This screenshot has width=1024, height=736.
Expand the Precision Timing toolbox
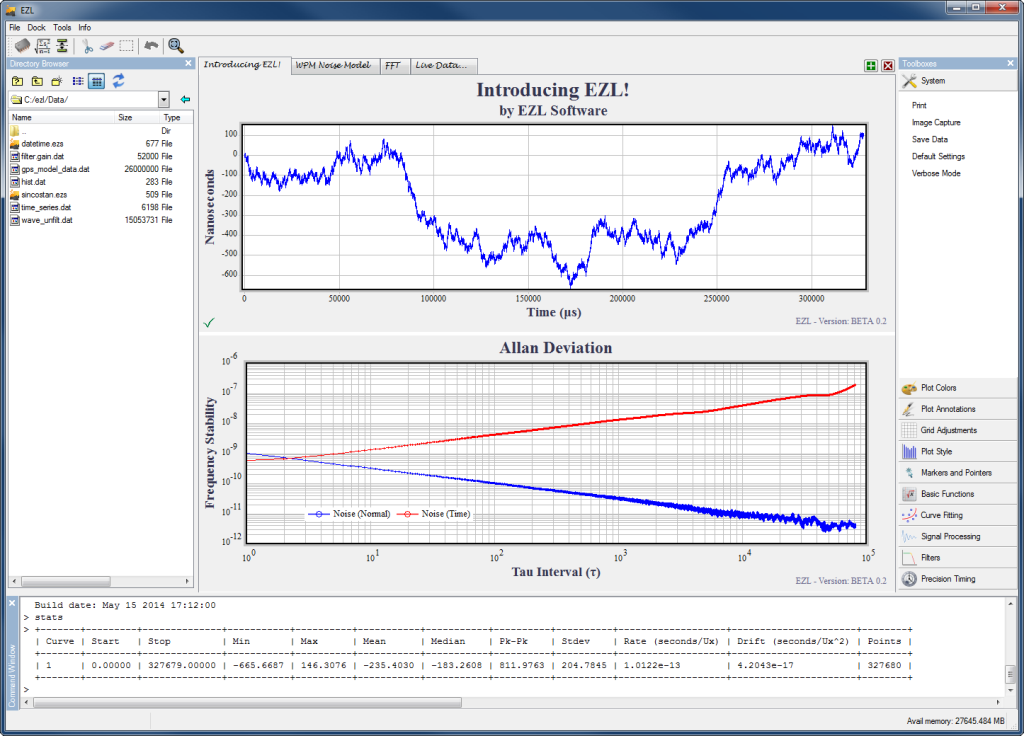pyautogui.click(x=957, y=579)
